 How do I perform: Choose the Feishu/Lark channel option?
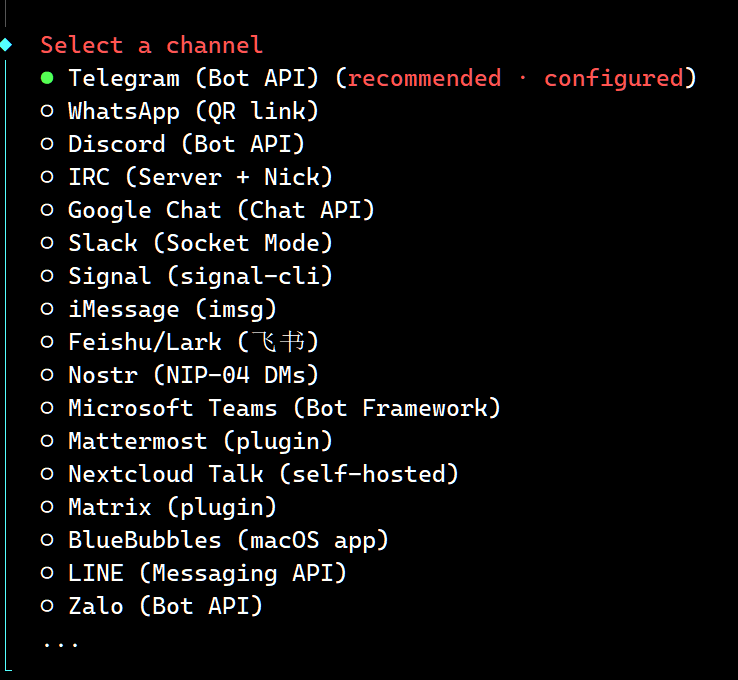(x=193, y=342)
